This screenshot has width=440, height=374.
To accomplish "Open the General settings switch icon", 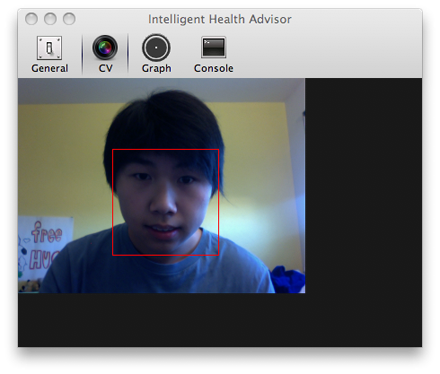I will [49, 48].
